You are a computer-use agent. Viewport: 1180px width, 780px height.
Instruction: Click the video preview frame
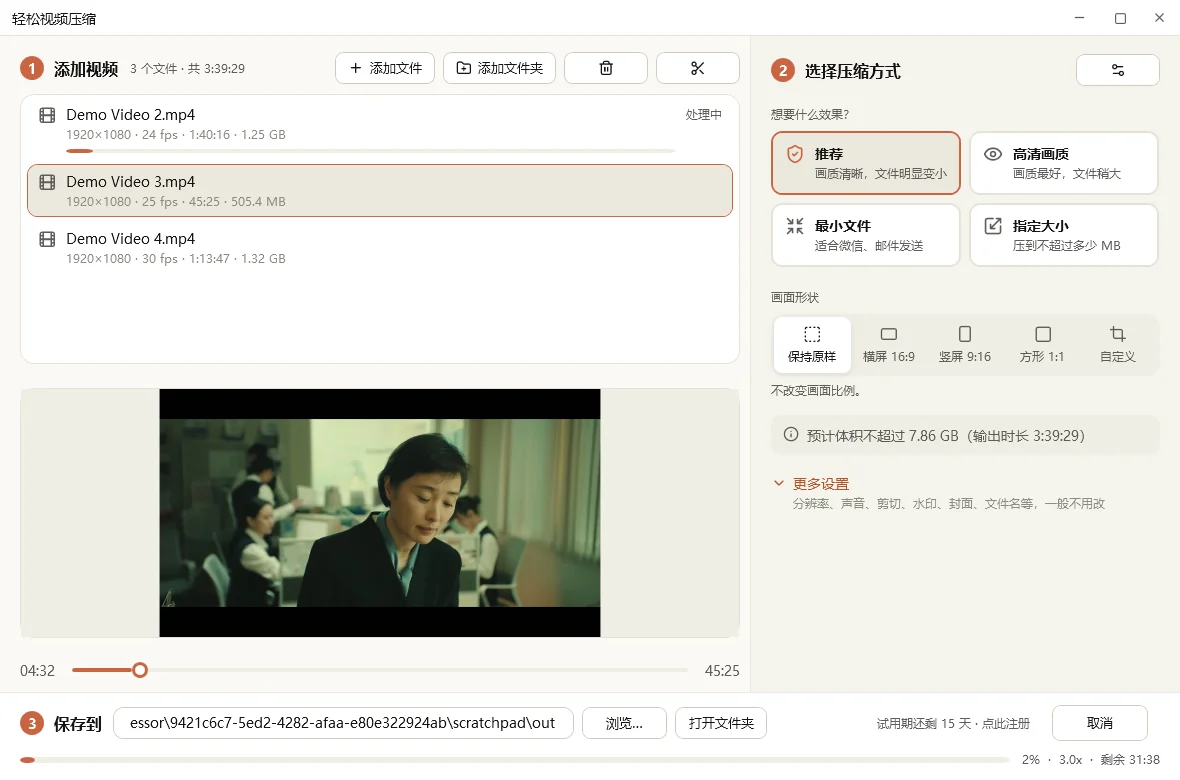380,513
